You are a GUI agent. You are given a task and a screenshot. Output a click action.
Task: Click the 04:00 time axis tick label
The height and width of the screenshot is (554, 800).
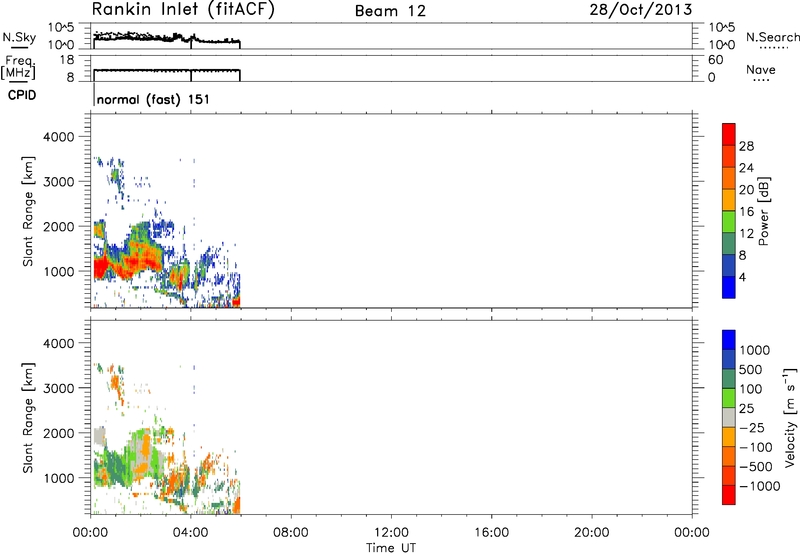[x=190, y=533]
